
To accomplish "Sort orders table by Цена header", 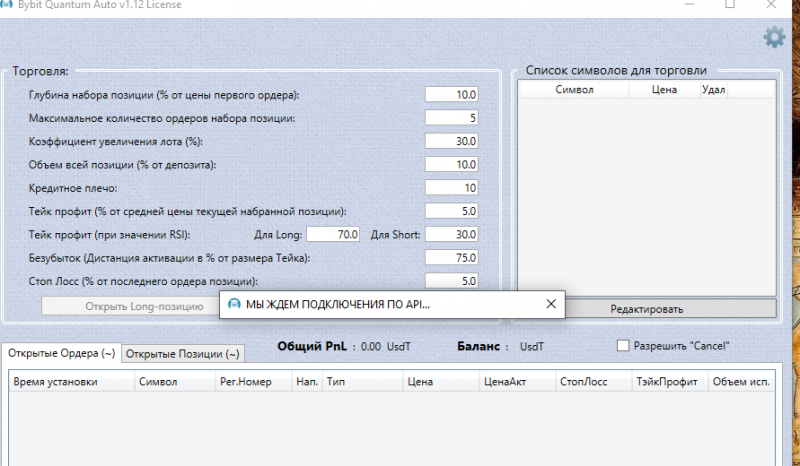I will pos(441,382).
